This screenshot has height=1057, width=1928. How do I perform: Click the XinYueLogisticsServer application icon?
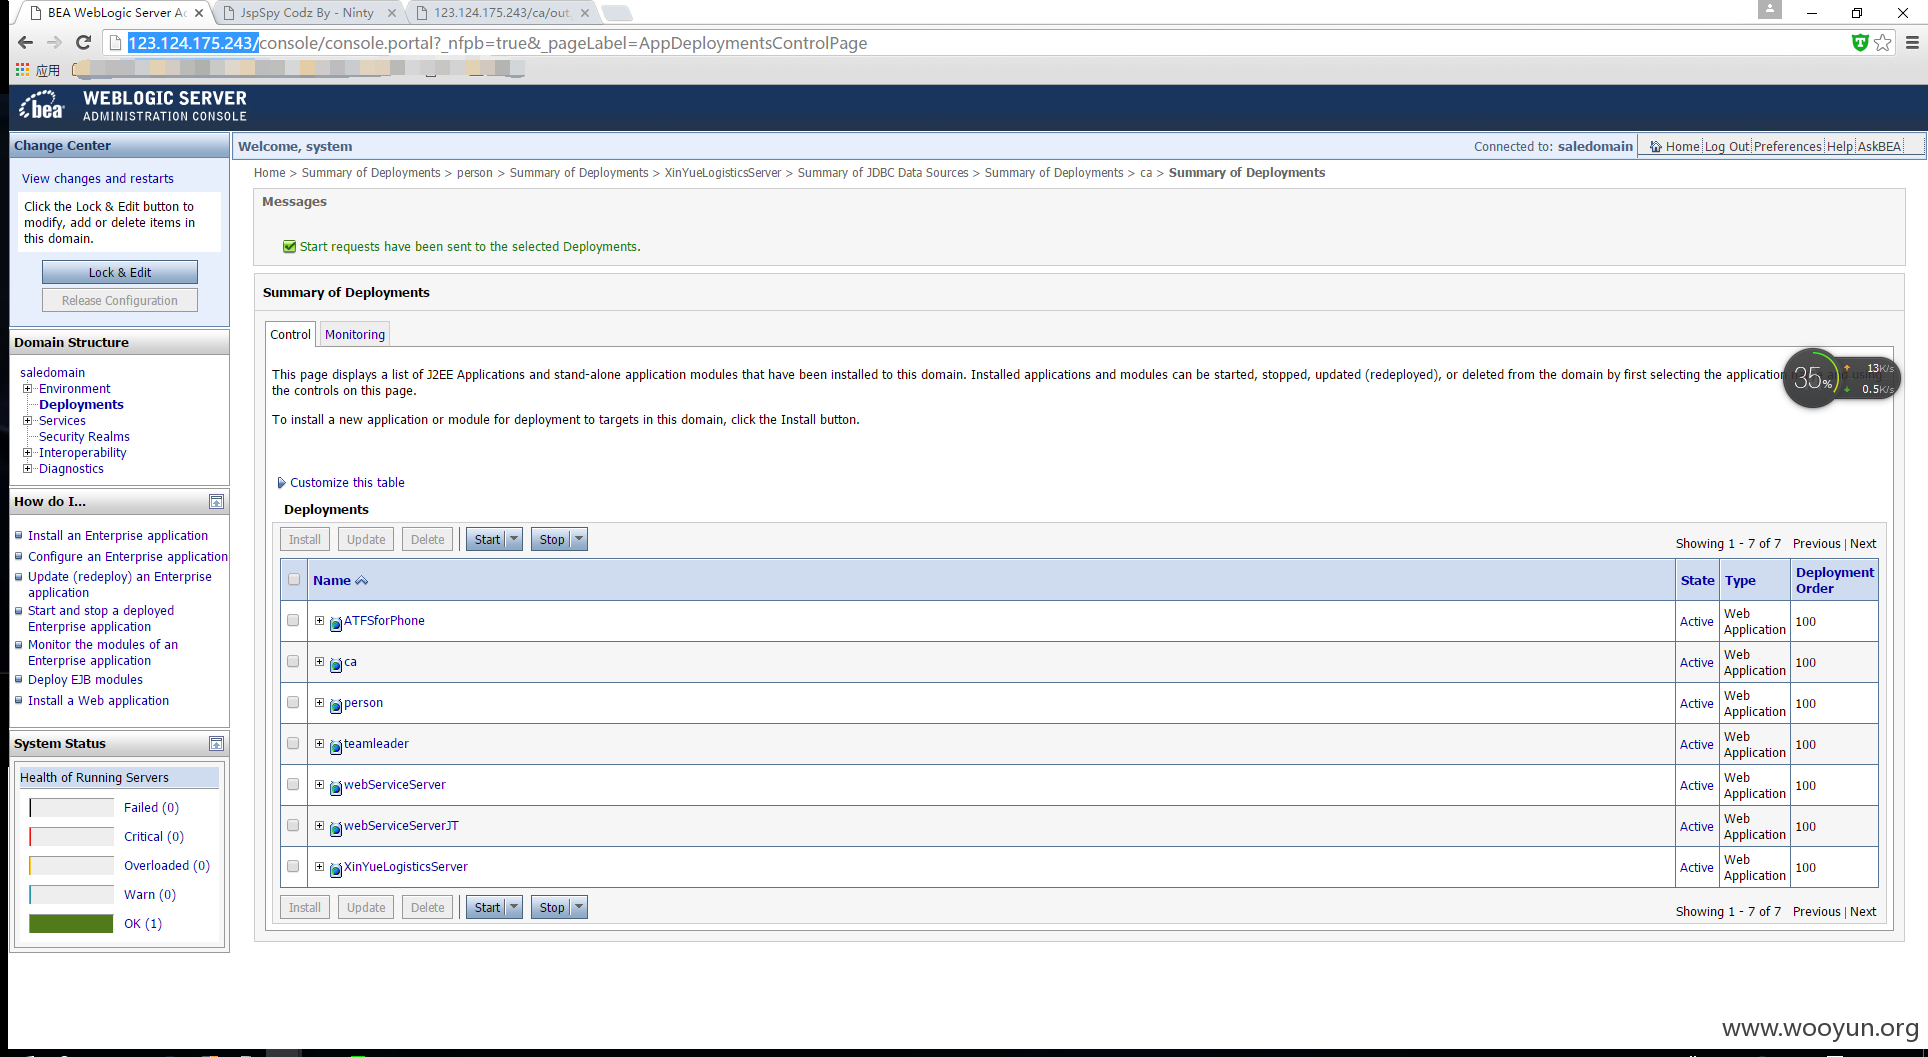pyautogui.click(x=336, y=869)
